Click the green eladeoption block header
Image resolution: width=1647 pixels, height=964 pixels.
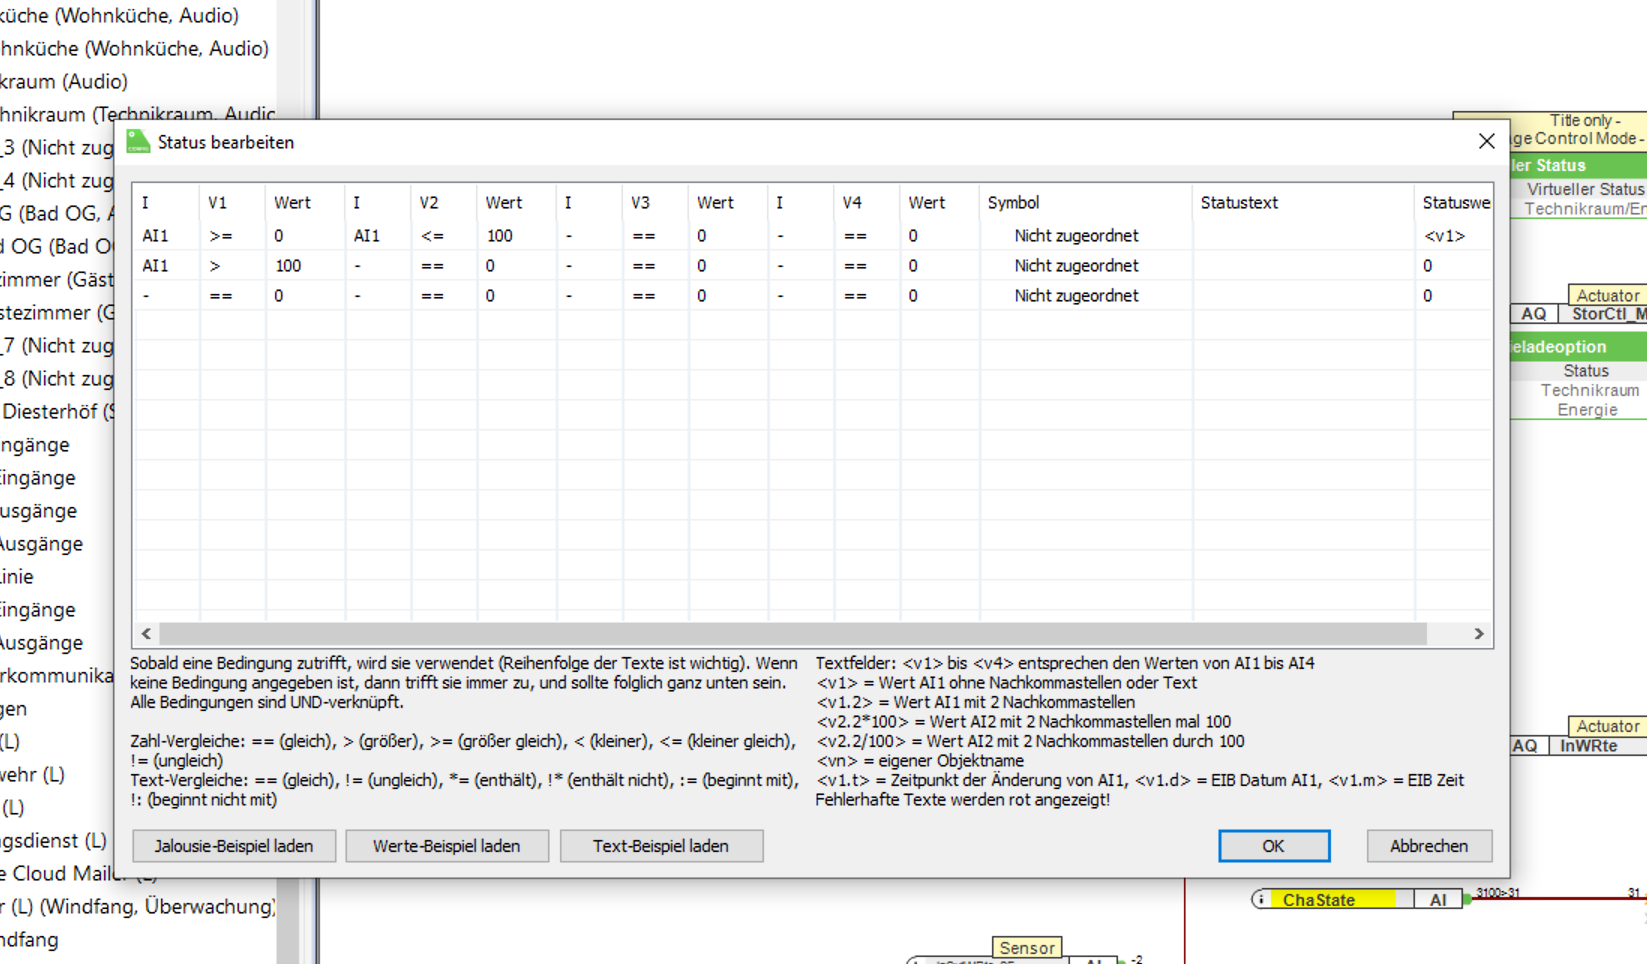1578,347
